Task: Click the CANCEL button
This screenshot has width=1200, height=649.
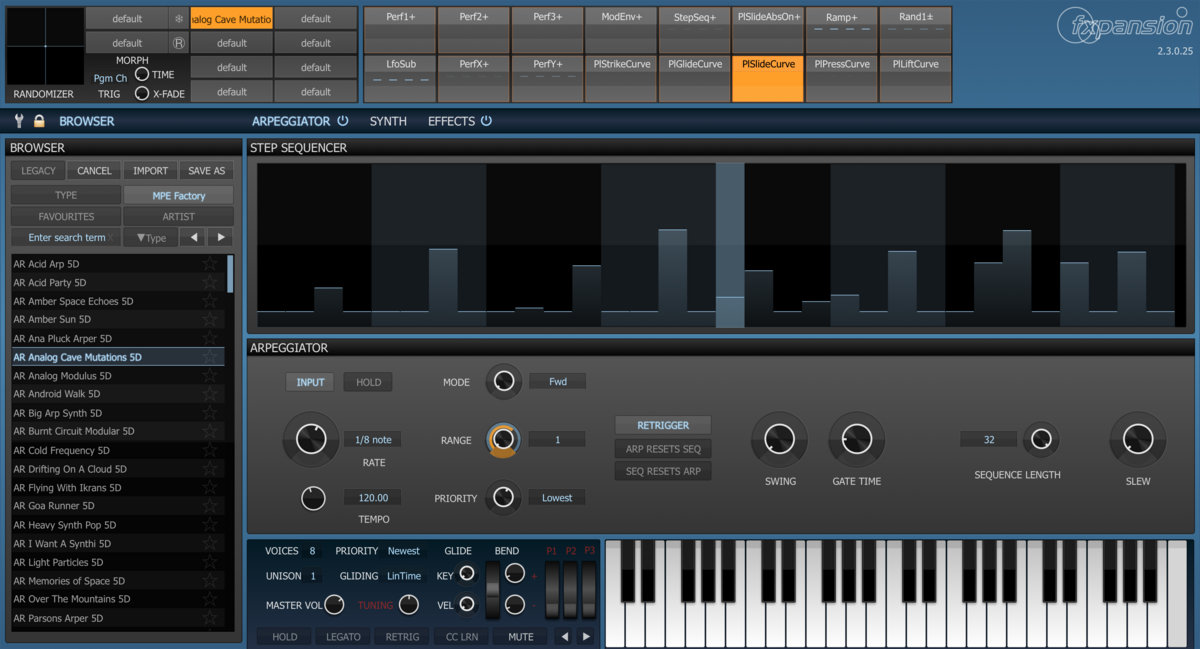Action: (94, 171)
